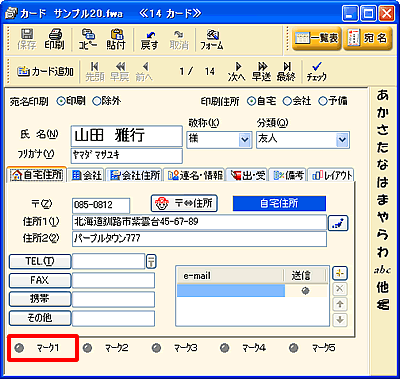Switch to the 出・受 tab
The height and width of the screenshot is (379, 400).
click(x=248, y=175)
